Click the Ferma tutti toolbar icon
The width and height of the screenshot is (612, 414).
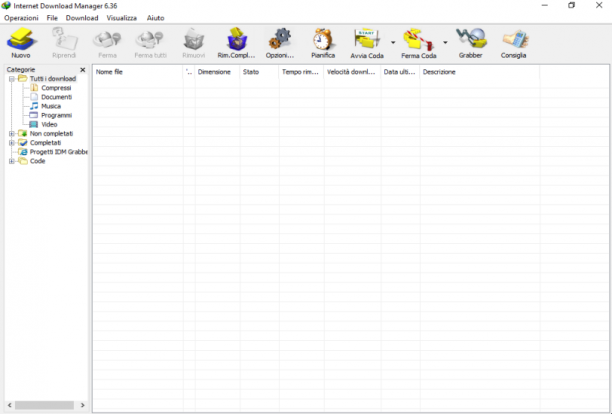coord(150,39)
